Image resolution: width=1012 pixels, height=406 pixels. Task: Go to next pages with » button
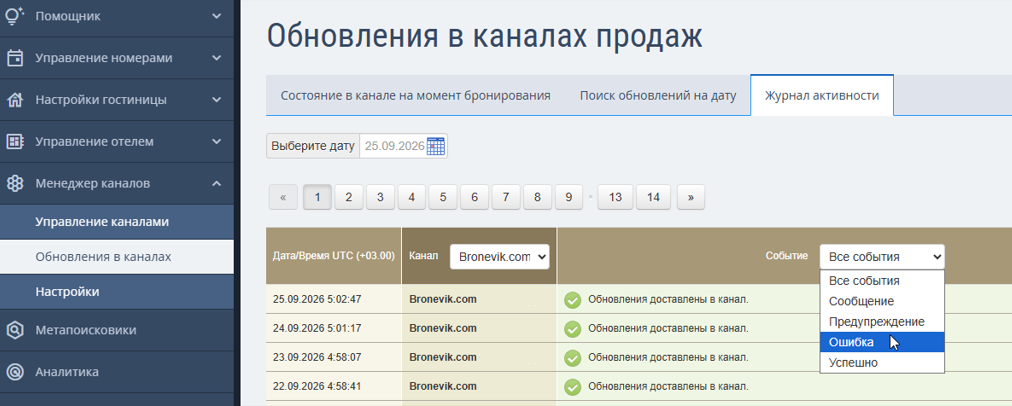click(x=691, y=198)
